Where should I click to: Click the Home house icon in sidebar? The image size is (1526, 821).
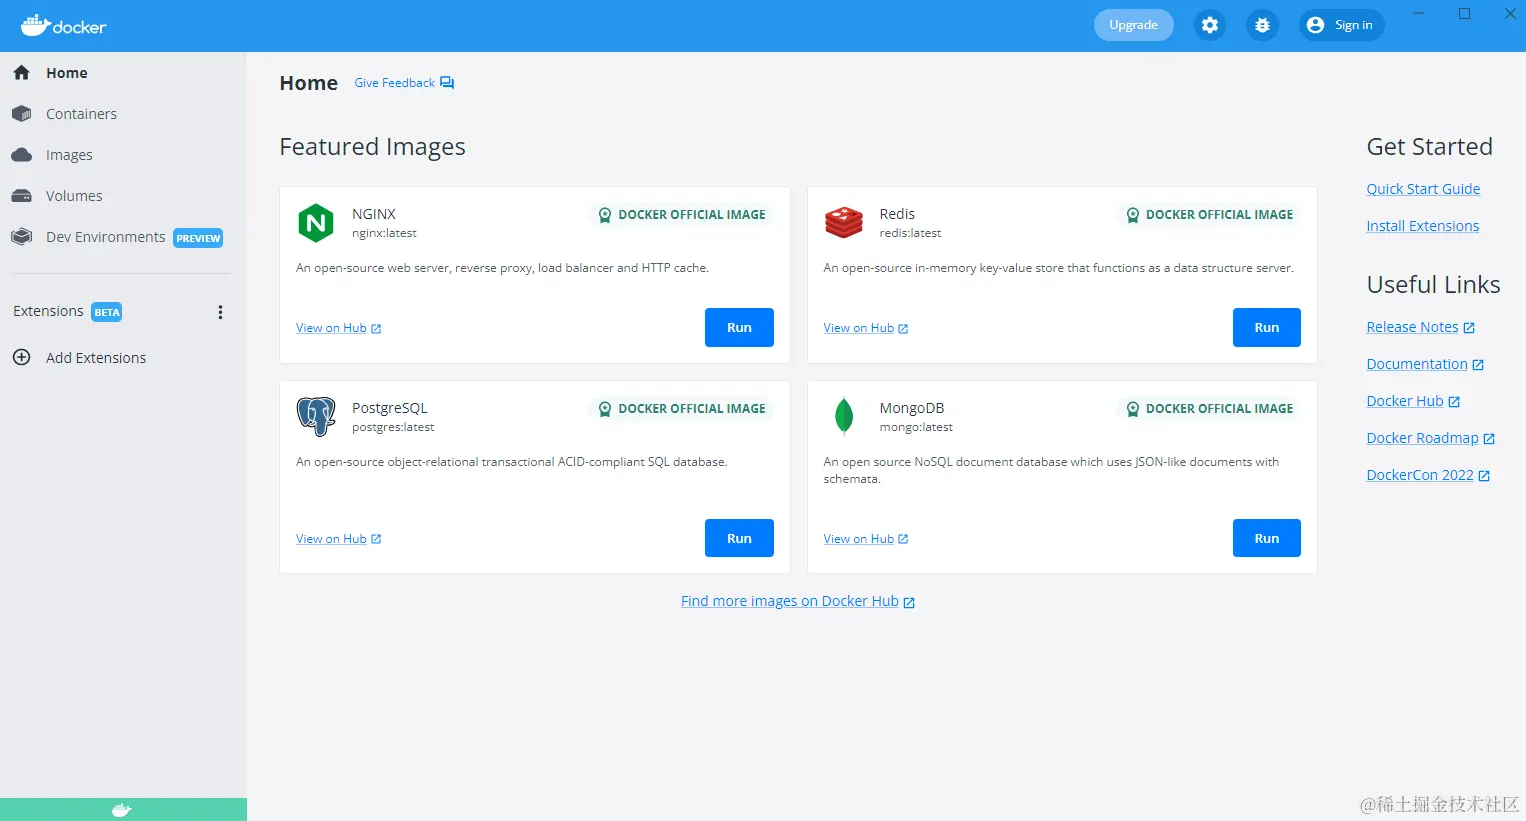coord(21,73)
